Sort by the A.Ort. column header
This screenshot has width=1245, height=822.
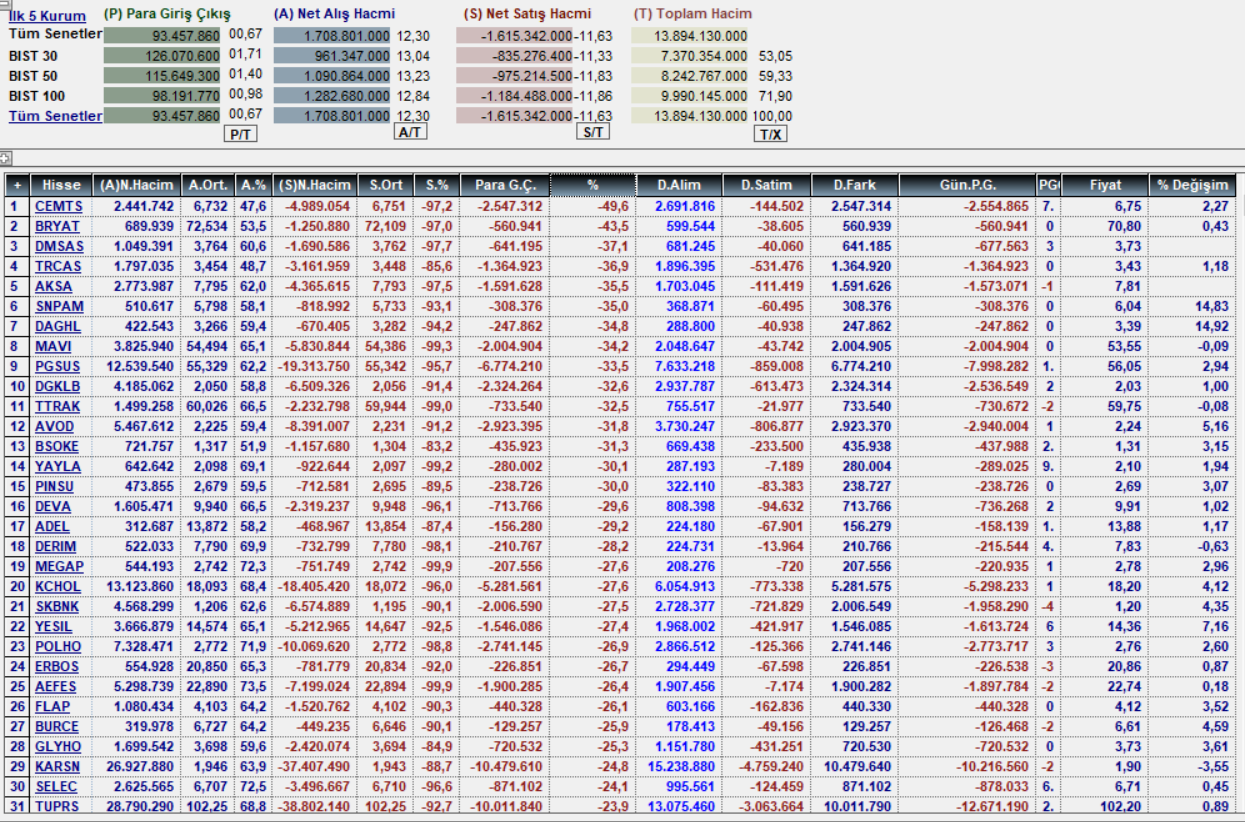coord(208,185)
